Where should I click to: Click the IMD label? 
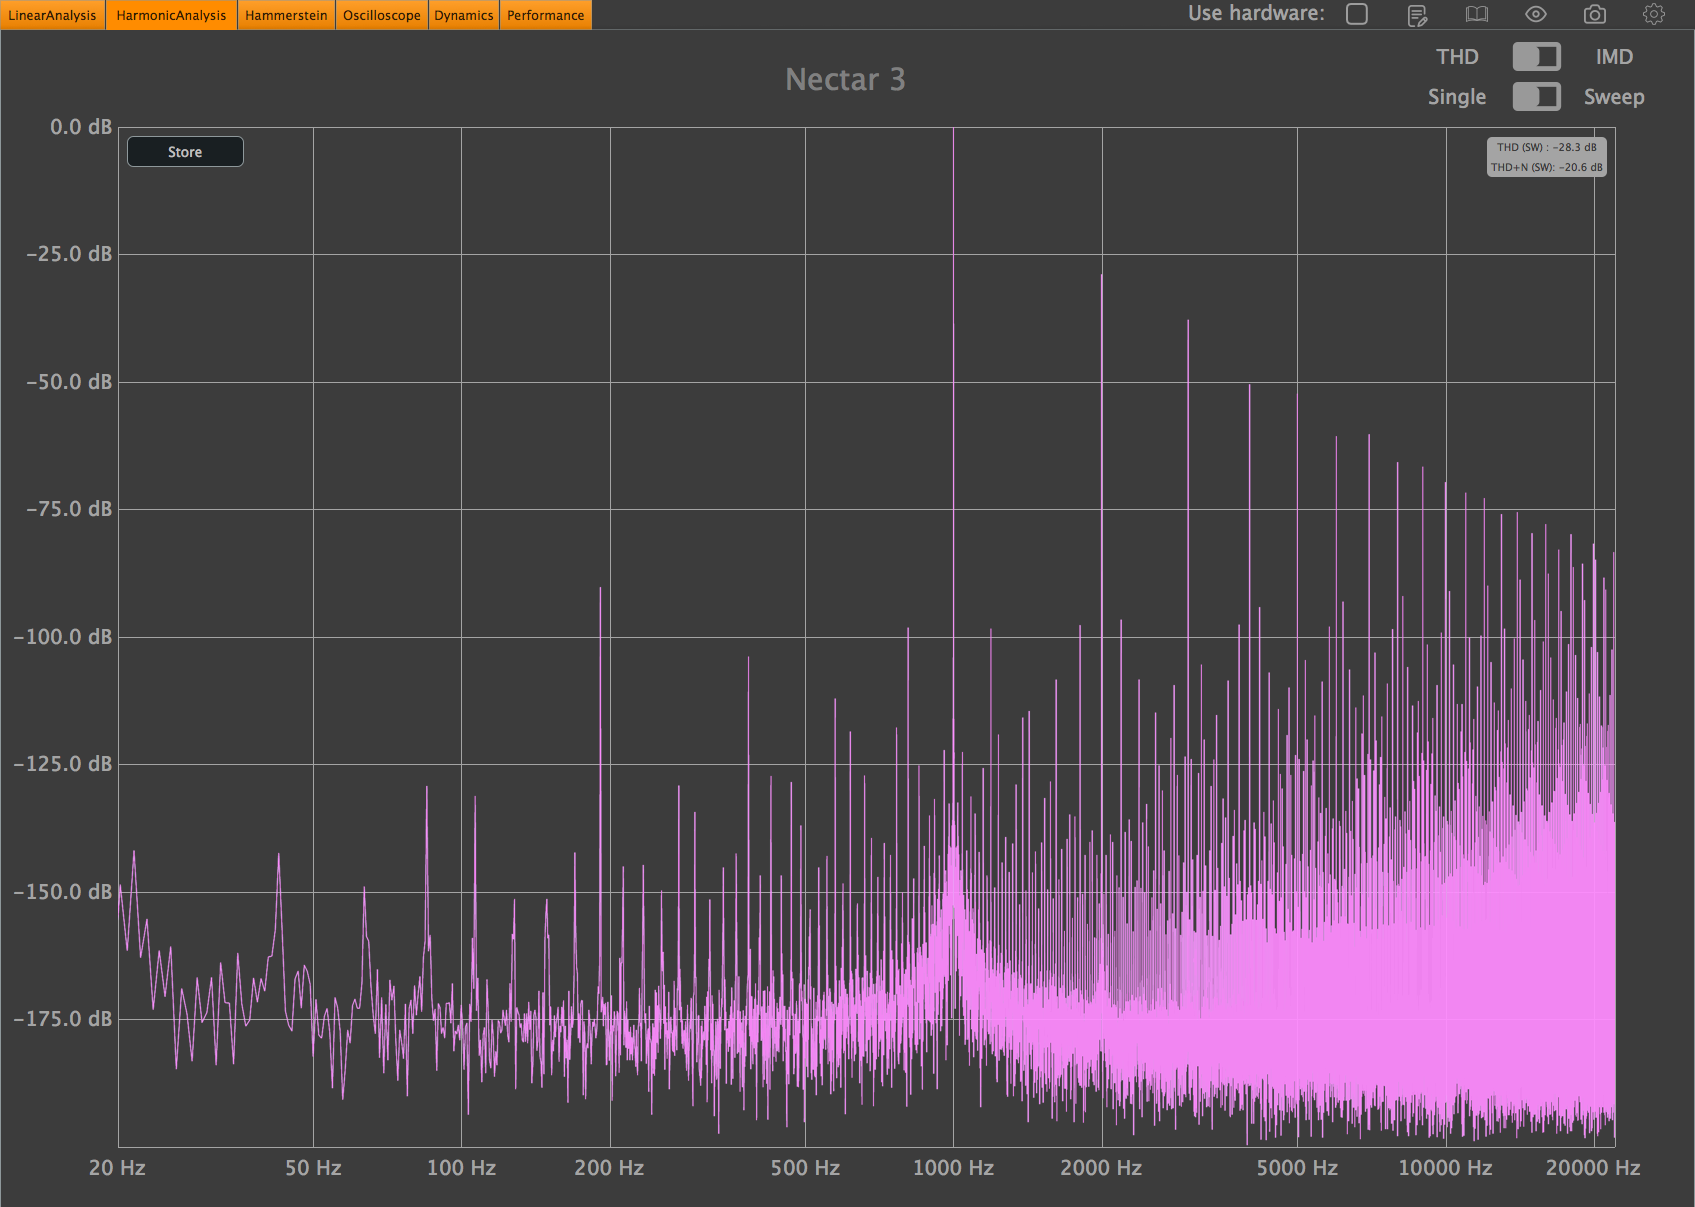coord(1614,57)
